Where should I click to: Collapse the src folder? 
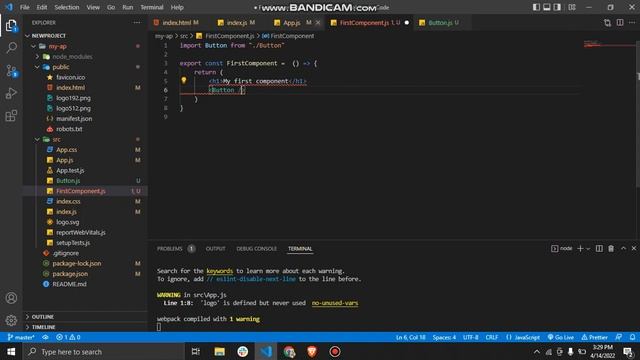coord(37,140)
